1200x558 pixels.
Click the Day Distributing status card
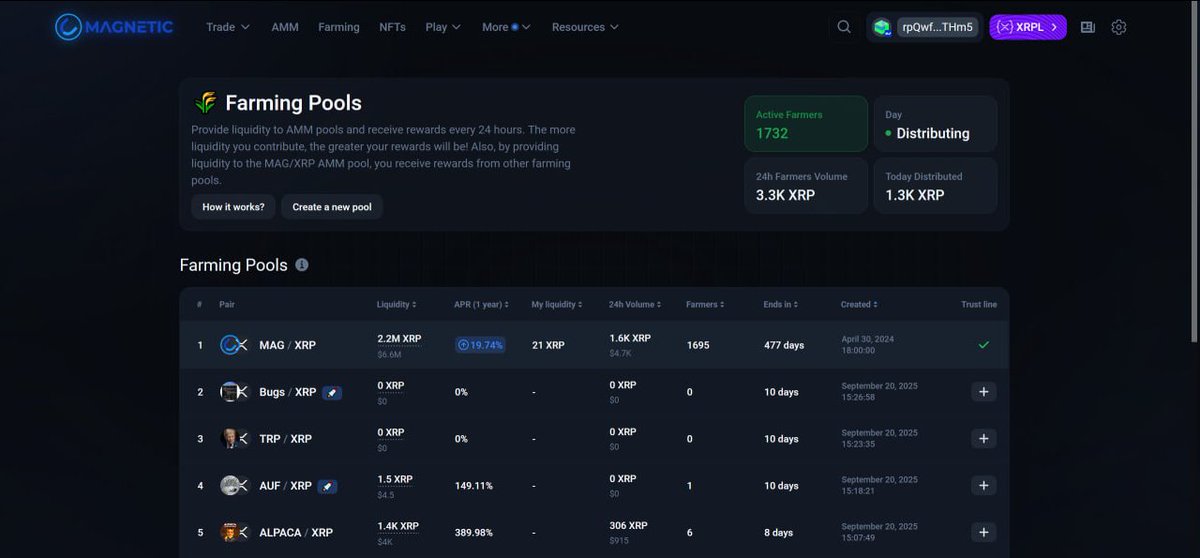pos(935,124)
